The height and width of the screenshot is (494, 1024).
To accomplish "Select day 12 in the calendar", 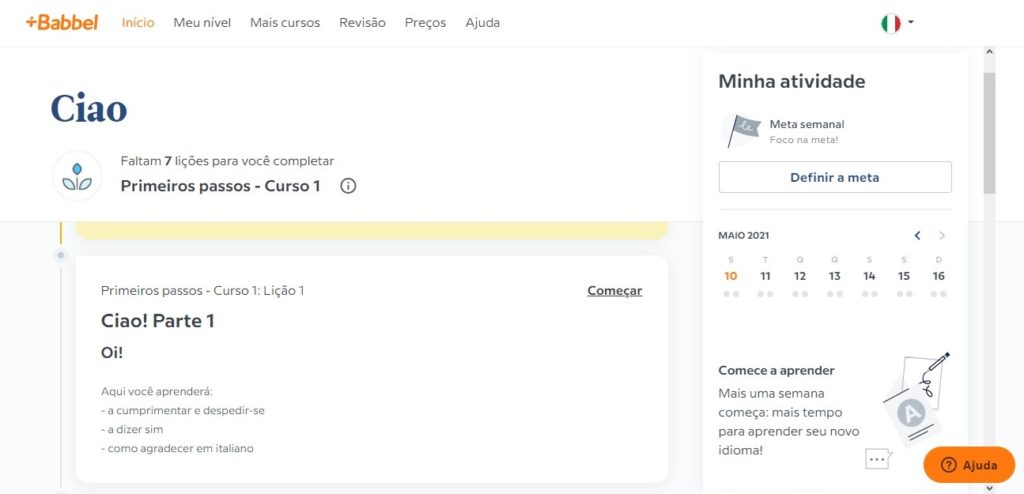I will (800, 276).
